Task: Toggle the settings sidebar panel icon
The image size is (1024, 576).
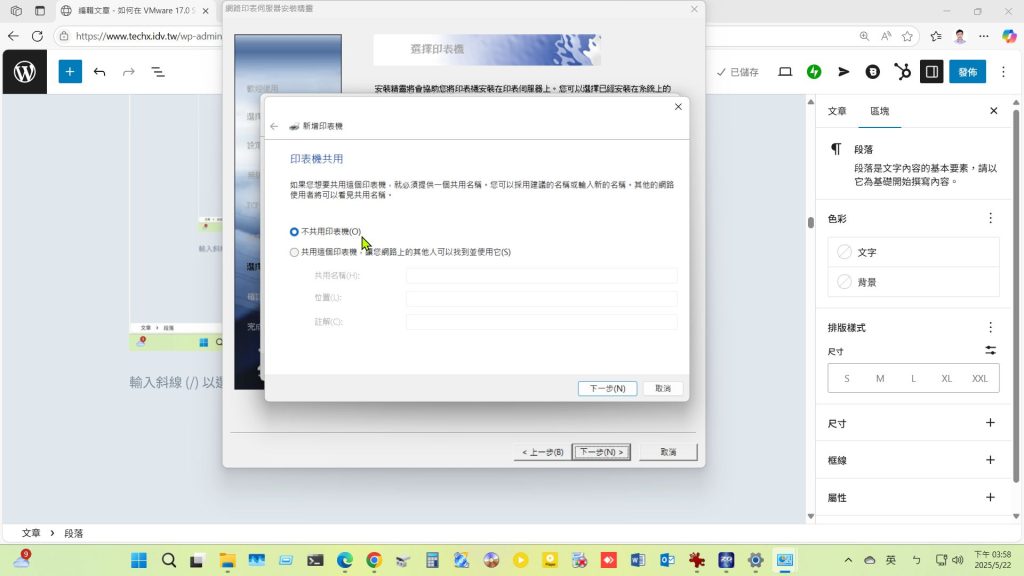Action: pyautogui.click(x=931, y=72)
